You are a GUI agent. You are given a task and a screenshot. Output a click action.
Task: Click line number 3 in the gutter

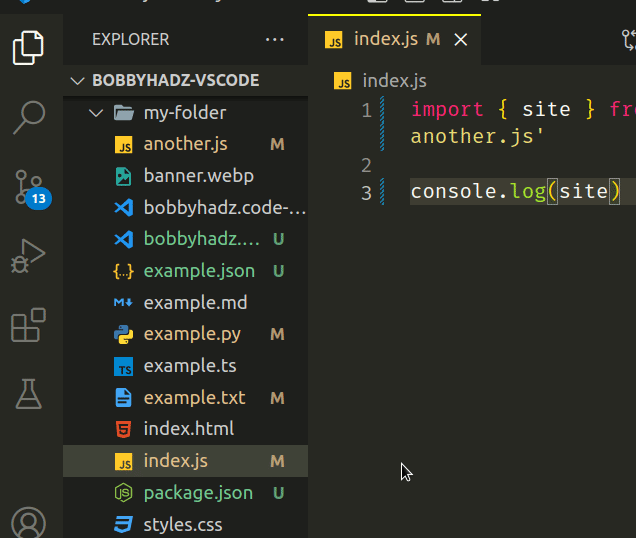click(x=367, y=193)
